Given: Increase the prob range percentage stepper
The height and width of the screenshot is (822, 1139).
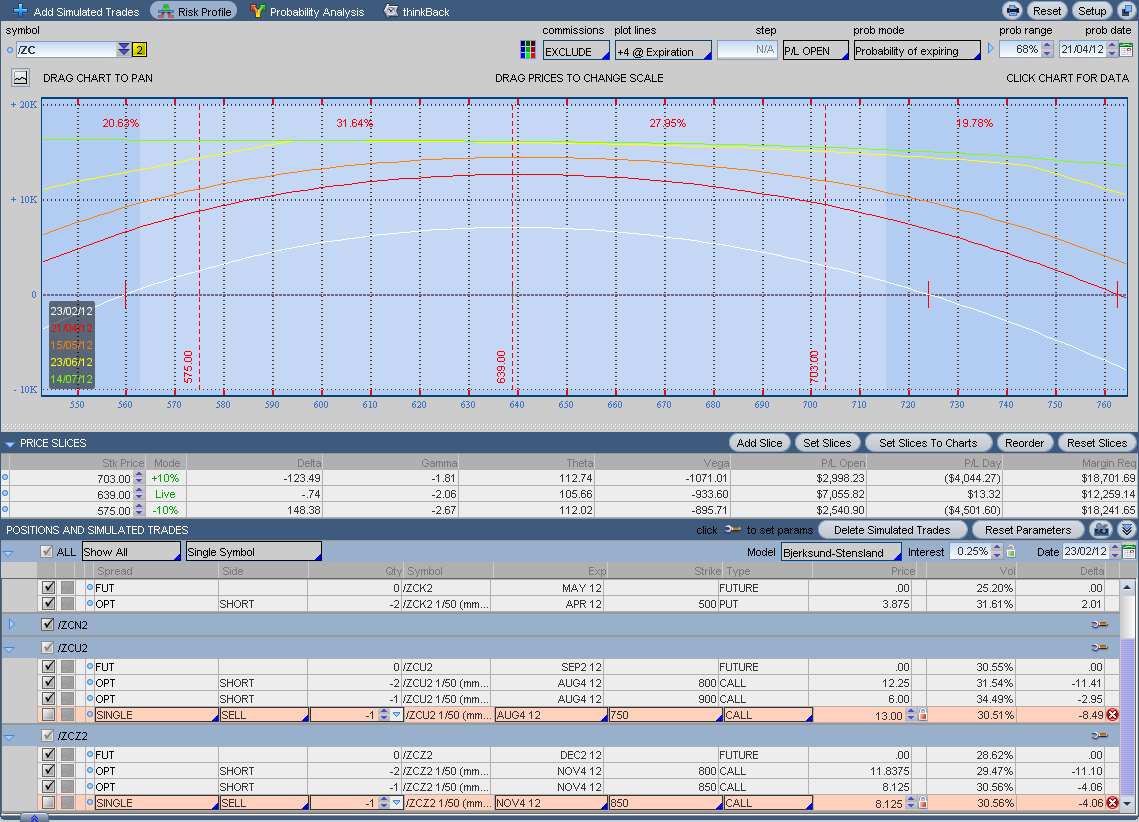Looking at the screenshot, I should 1047,46.
